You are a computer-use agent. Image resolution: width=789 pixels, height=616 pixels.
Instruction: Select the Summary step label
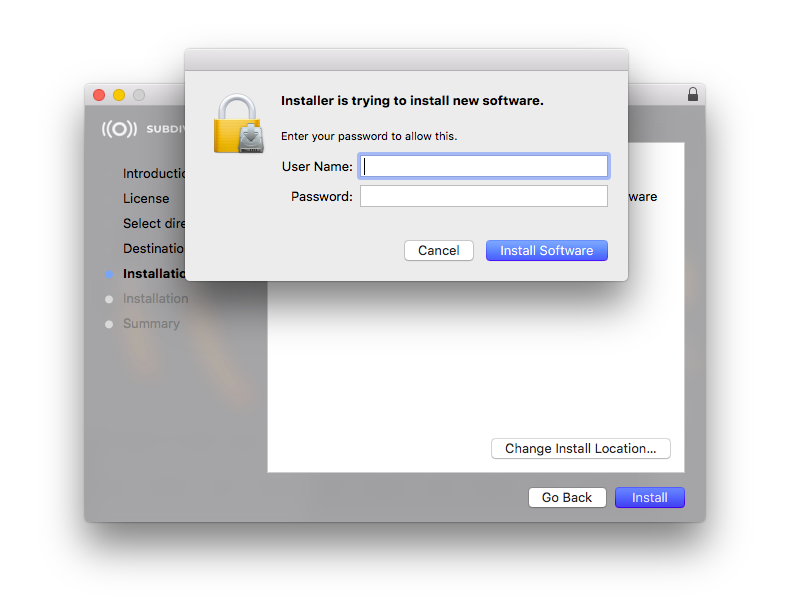(x=151, y=324)
